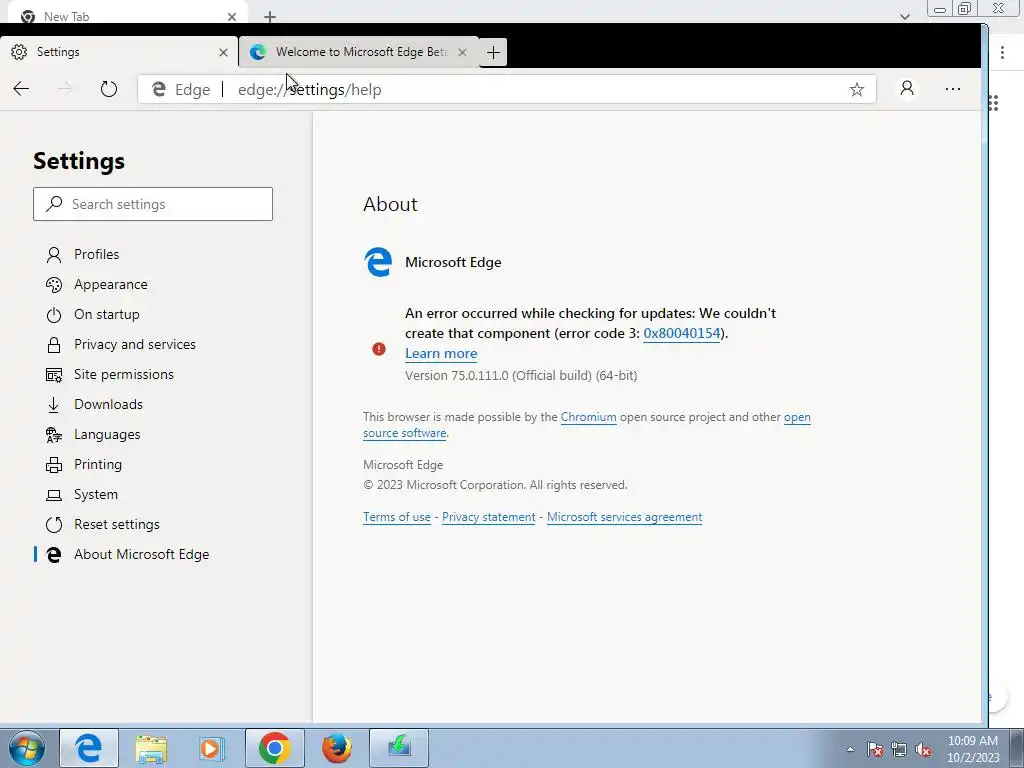Open Profiles settings
The image size is (1024, 768).
click(96, 254)
